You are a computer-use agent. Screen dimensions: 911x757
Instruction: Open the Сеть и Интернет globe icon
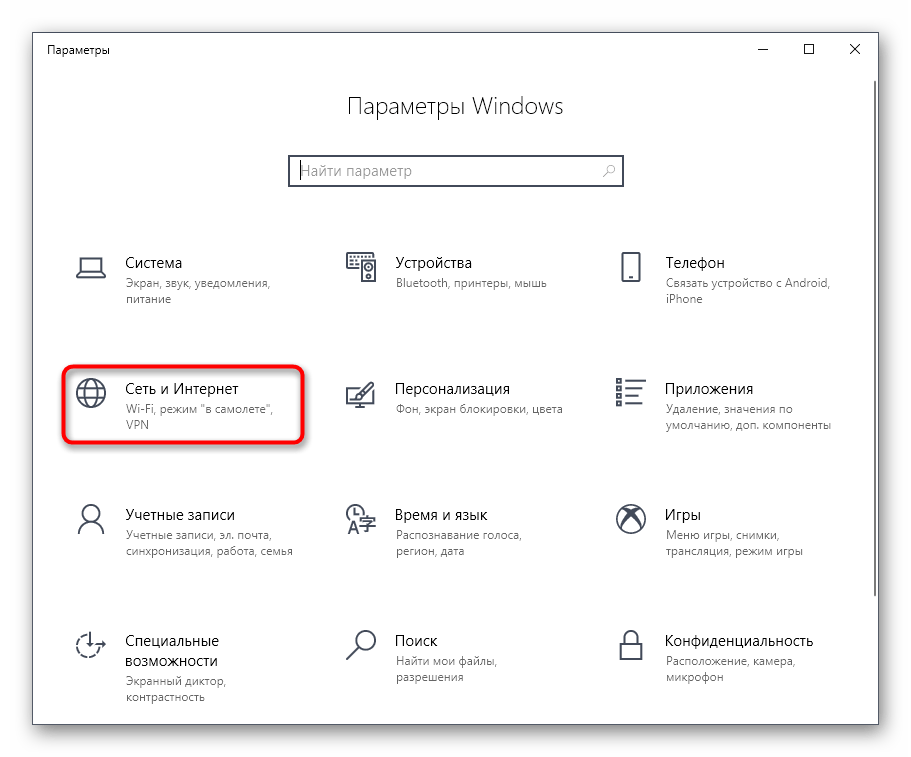click(91, 393)
